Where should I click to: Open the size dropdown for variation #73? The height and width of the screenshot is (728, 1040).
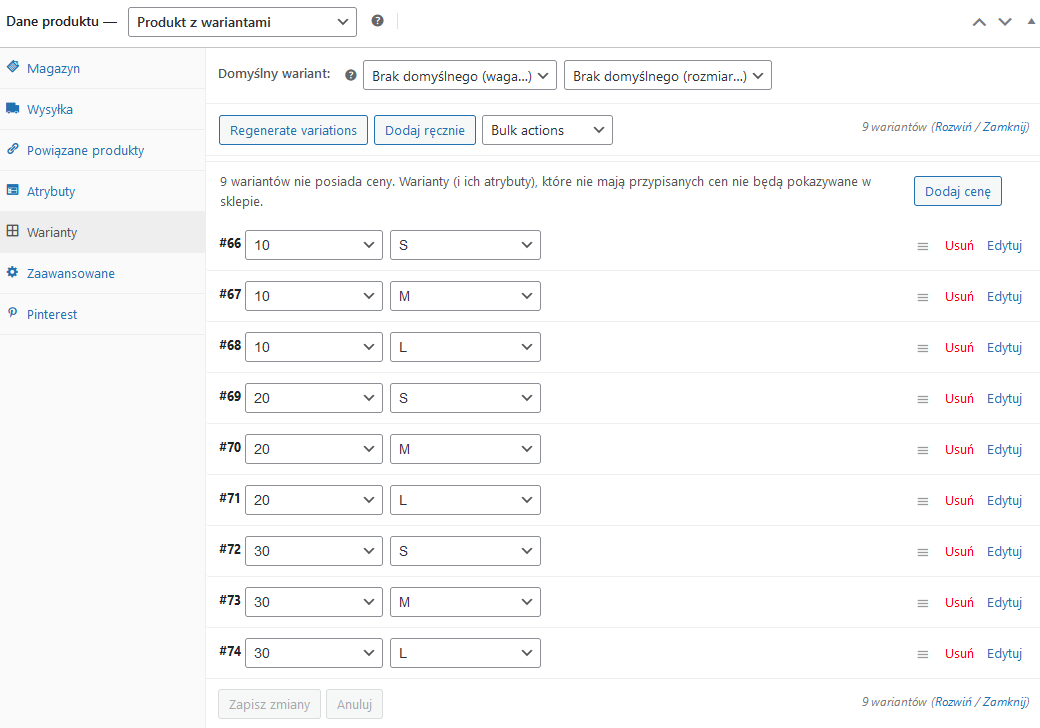[x=465, y=601]
